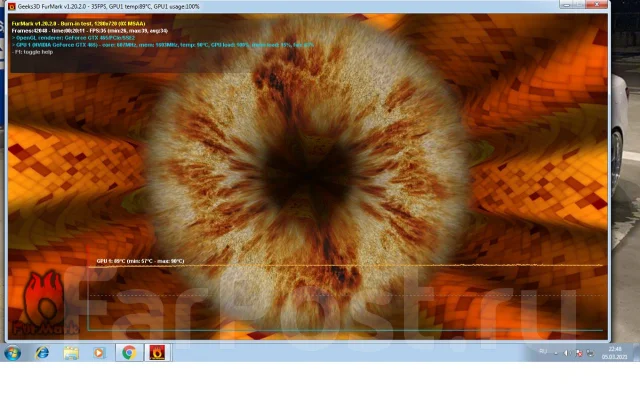The image size is (640, 414).
Task: Open the Windows Start menu orb
Action: click(12, 353)
